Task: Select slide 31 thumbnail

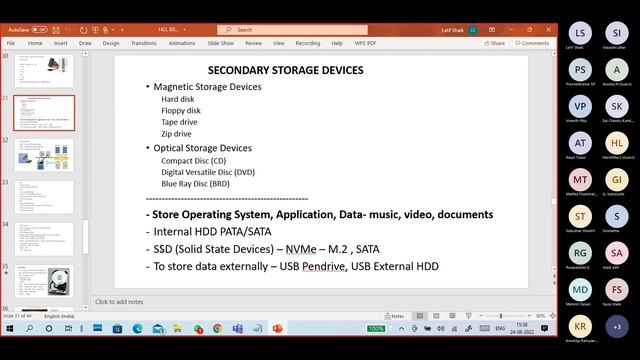Action: [x=44, y=113]
